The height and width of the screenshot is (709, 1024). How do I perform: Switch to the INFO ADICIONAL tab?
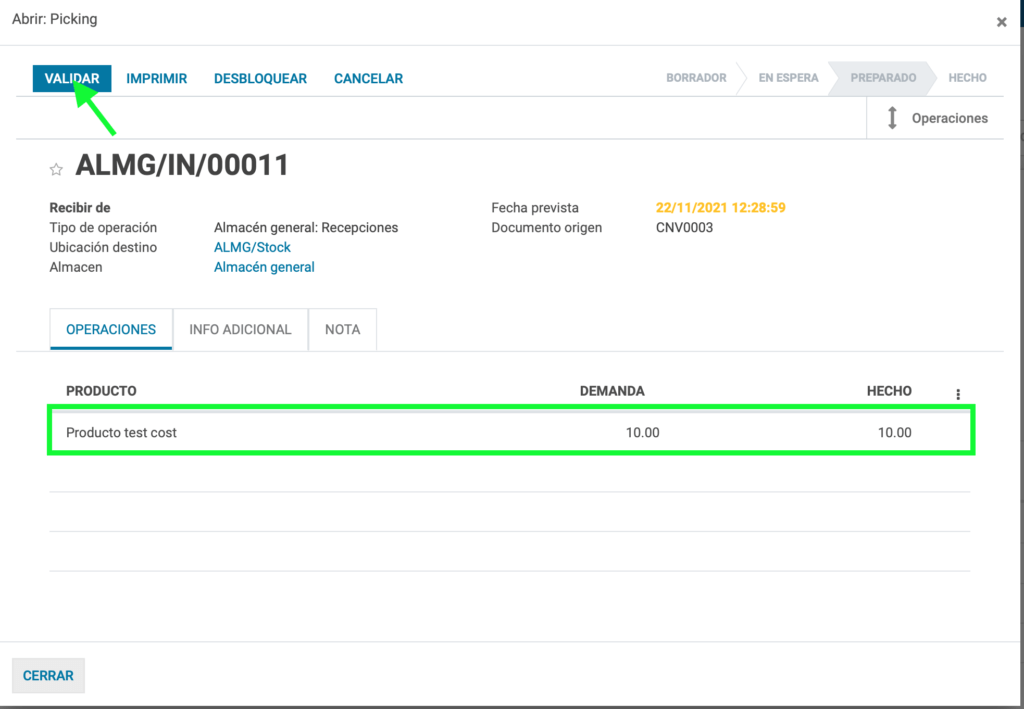(x=240, y=330)
